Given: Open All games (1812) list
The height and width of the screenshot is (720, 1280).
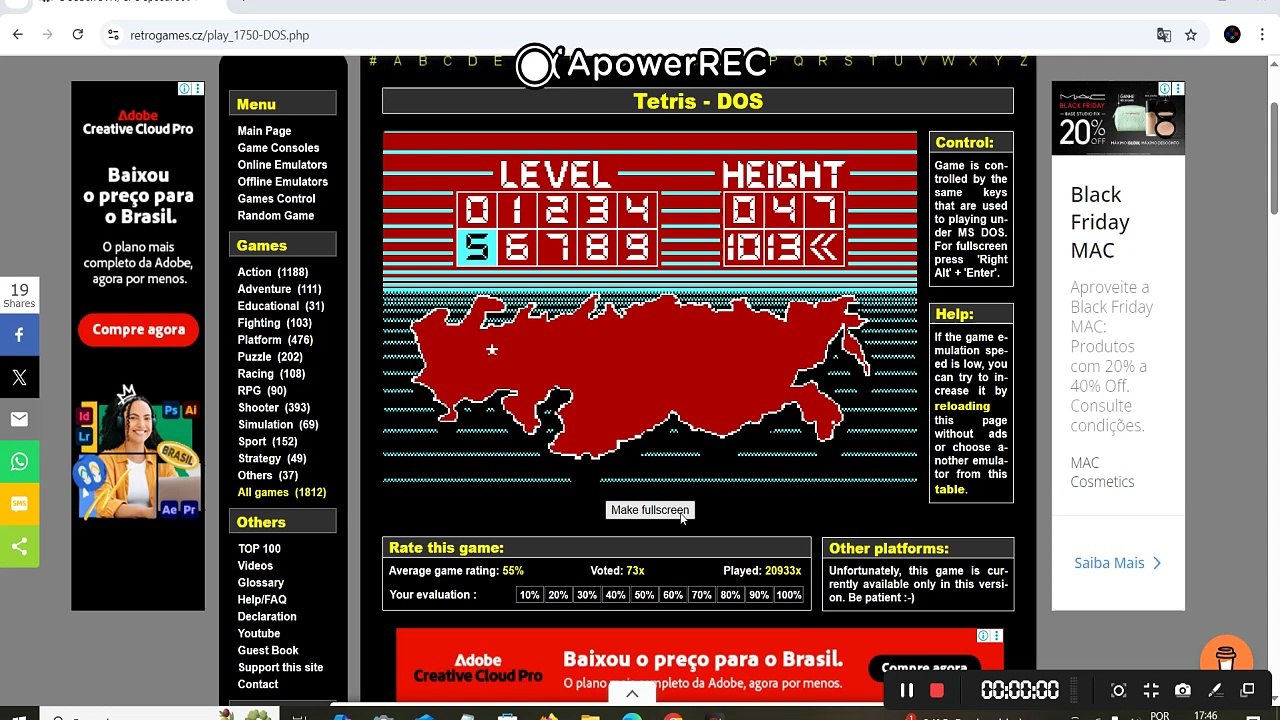Looking at the screenshot, I should [x=282, y=493].
